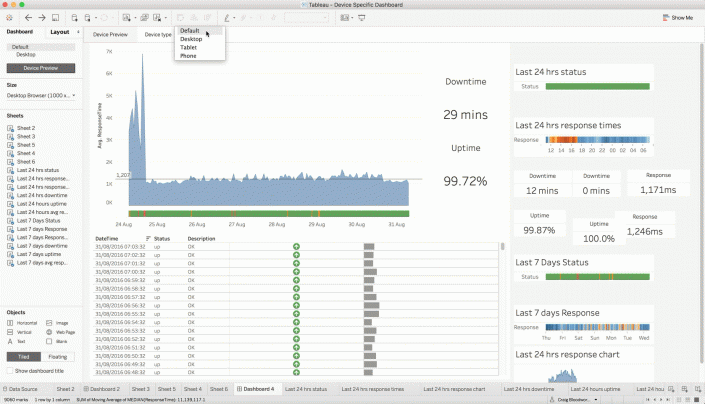Click the Show/Hide Cards toolbar icon
Screen dimensions: 705x404
344,18
